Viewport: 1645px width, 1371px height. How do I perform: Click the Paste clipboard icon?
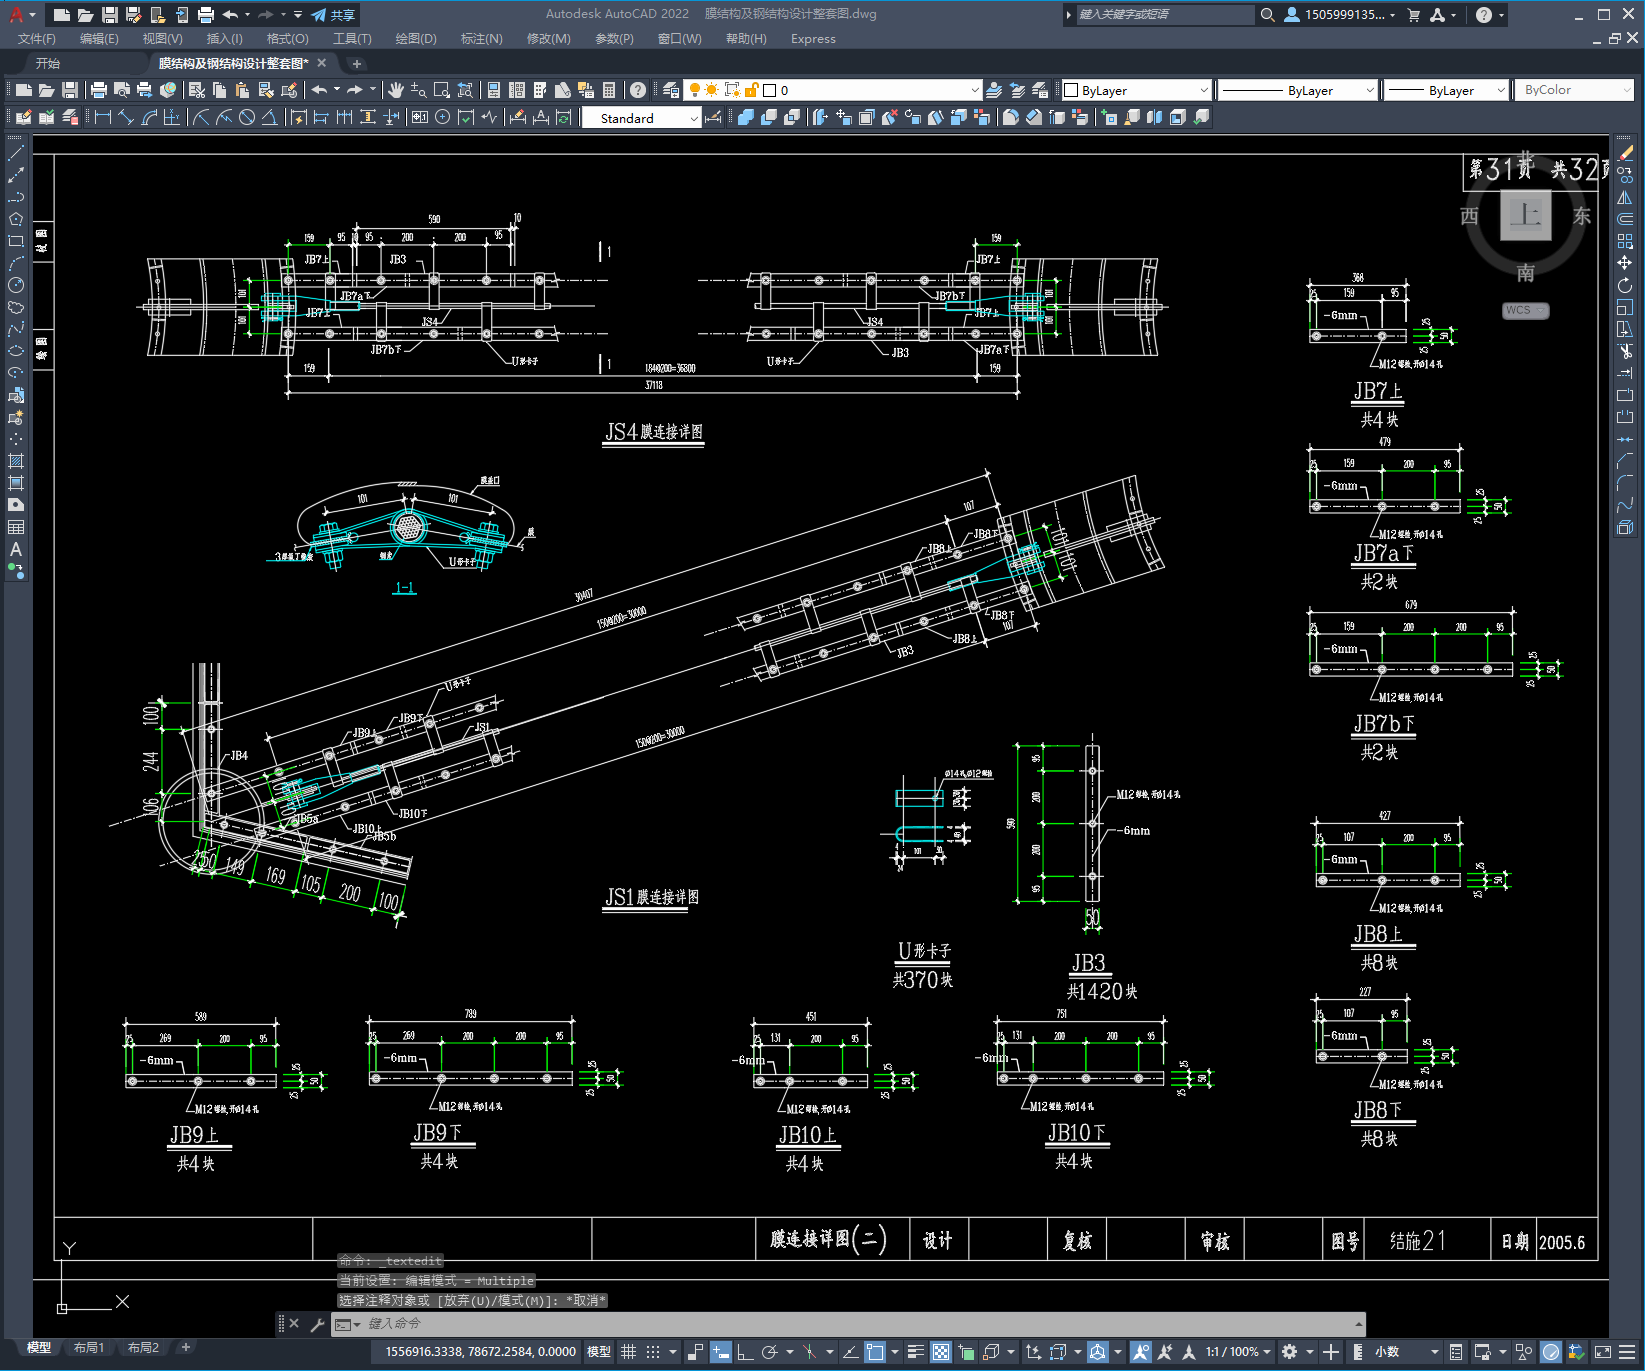[242, 90]
